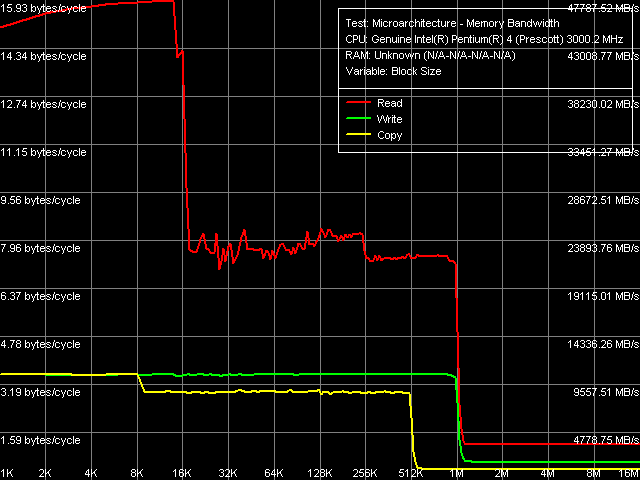
Task: Click the '4M' block size label
Action: [548, 474]
